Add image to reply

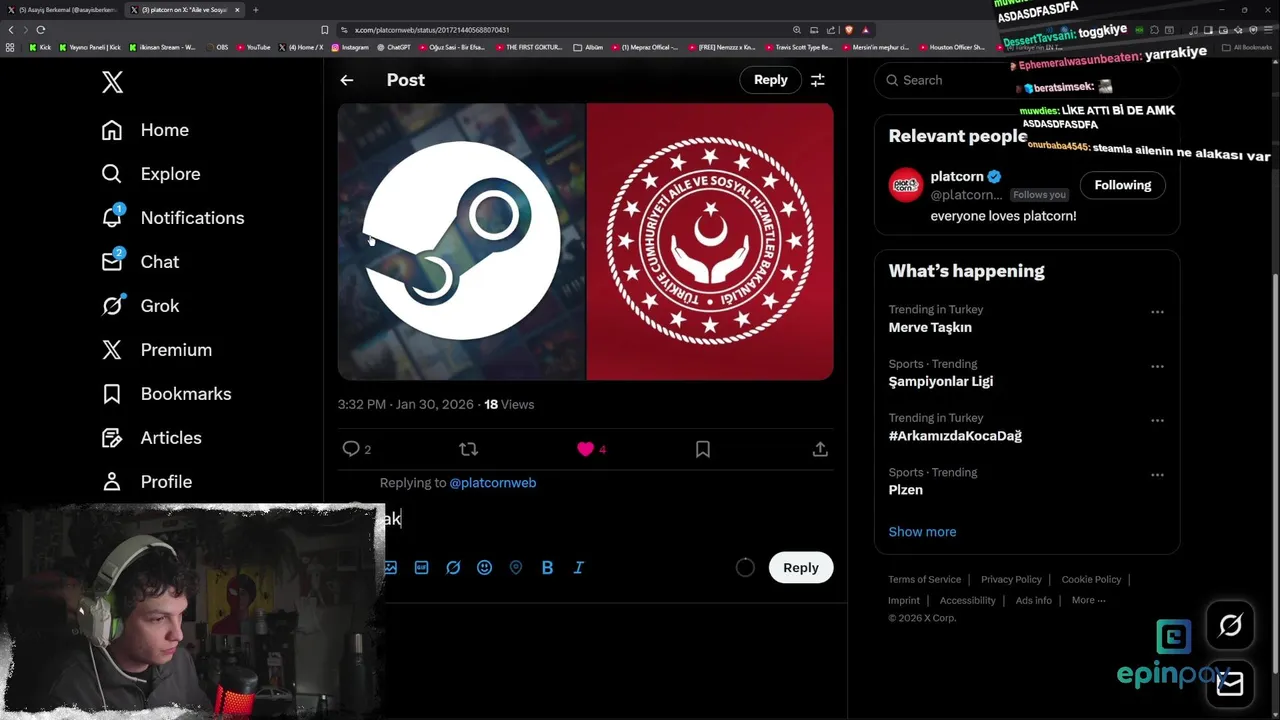click(x=390, y=567)
